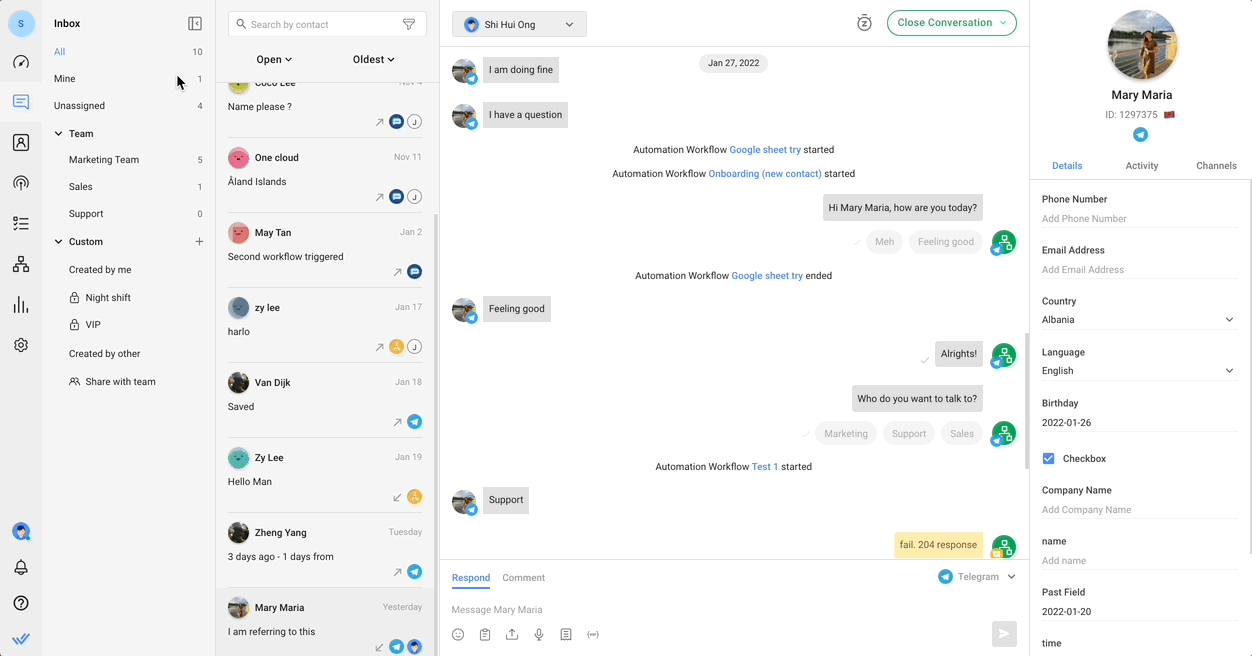Click the filter icon in contact search

coord(409,25)
